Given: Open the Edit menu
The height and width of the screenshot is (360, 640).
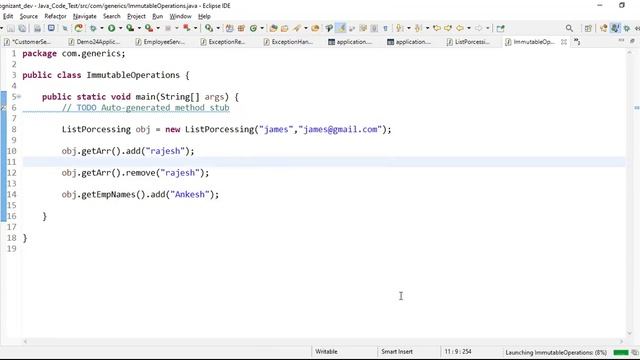Looking at the screenshot, I should pos(8,16).
